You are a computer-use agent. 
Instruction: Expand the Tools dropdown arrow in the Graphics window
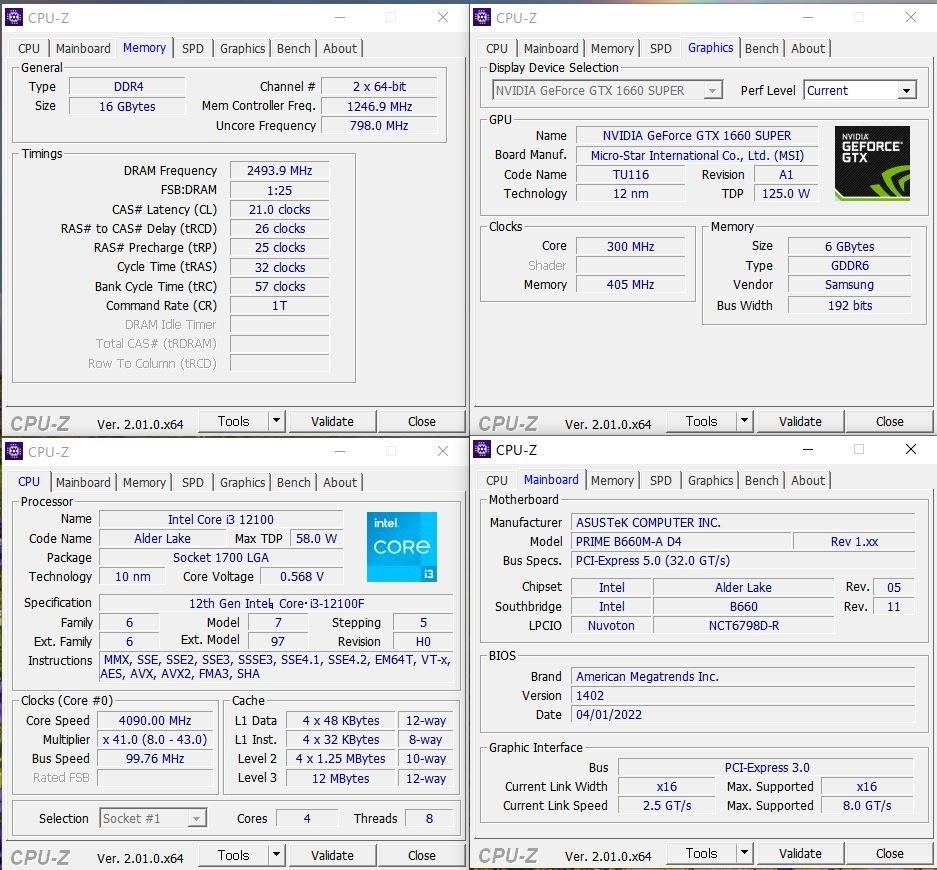tap(744, 421)
